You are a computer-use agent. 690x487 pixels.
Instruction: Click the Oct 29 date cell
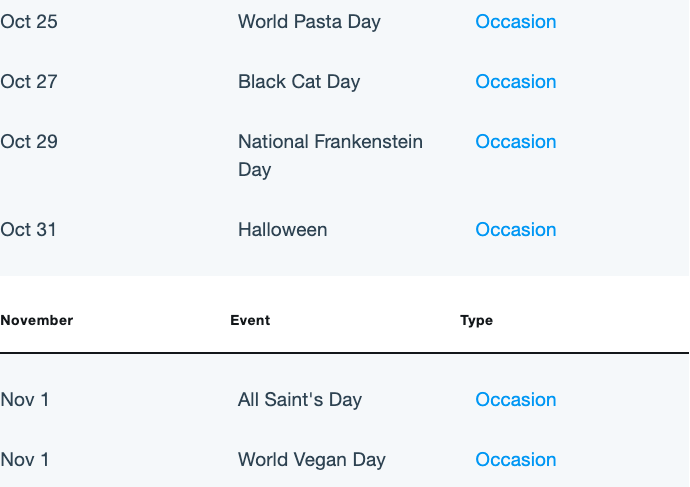coord(29,142)
